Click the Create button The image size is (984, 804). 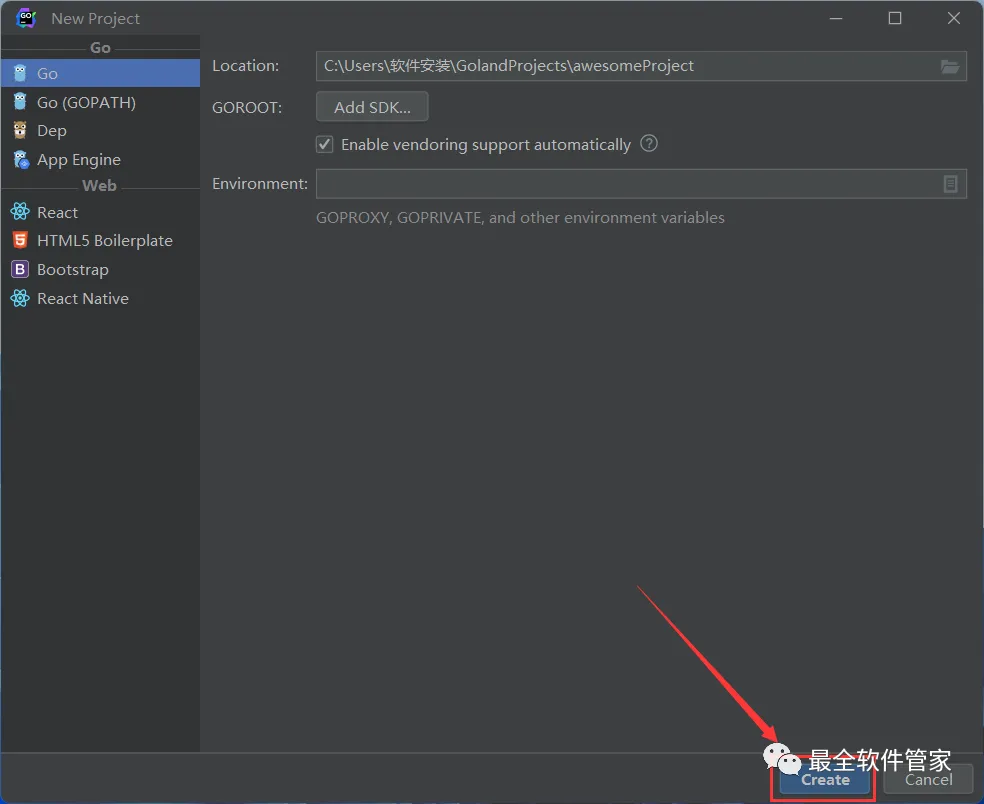(x=825, y=780)
